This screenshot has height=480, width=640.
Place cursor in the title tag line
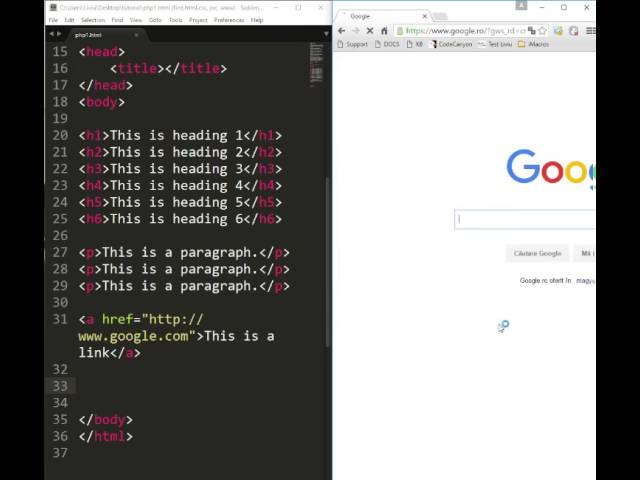(168, 69)
